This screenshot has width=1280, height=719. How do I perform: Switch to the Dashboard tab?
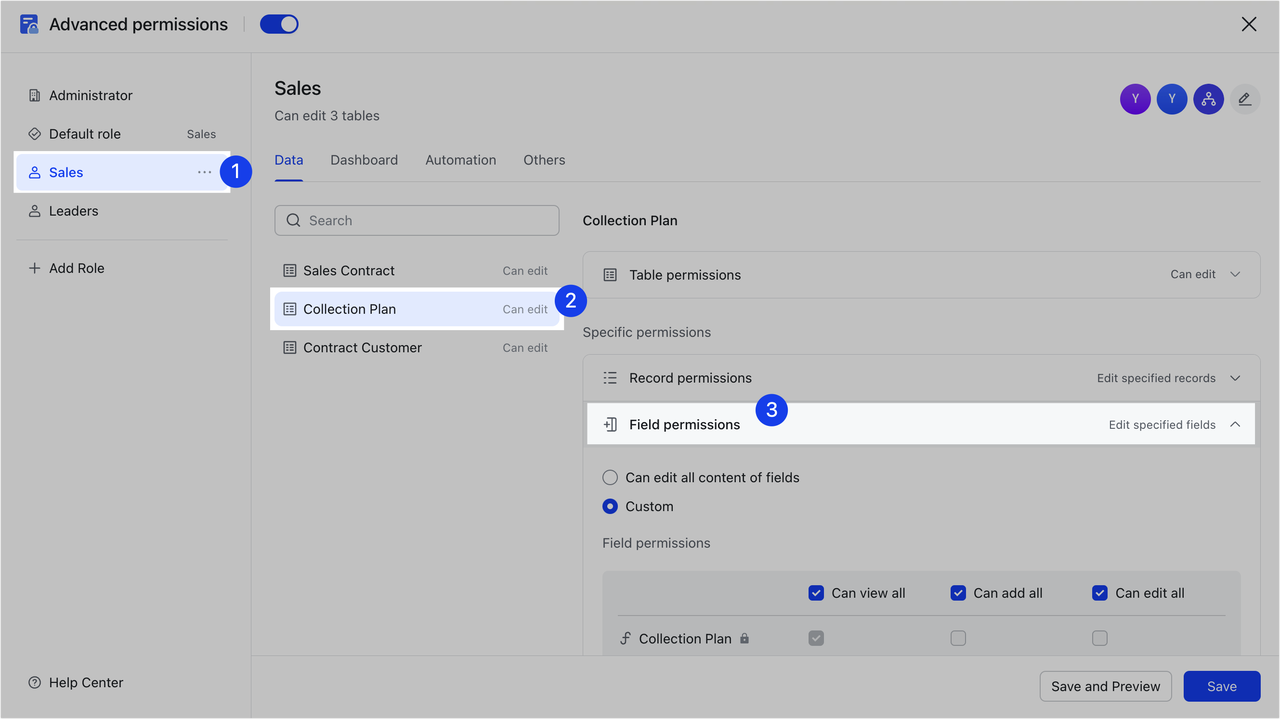tap(364, 160)
